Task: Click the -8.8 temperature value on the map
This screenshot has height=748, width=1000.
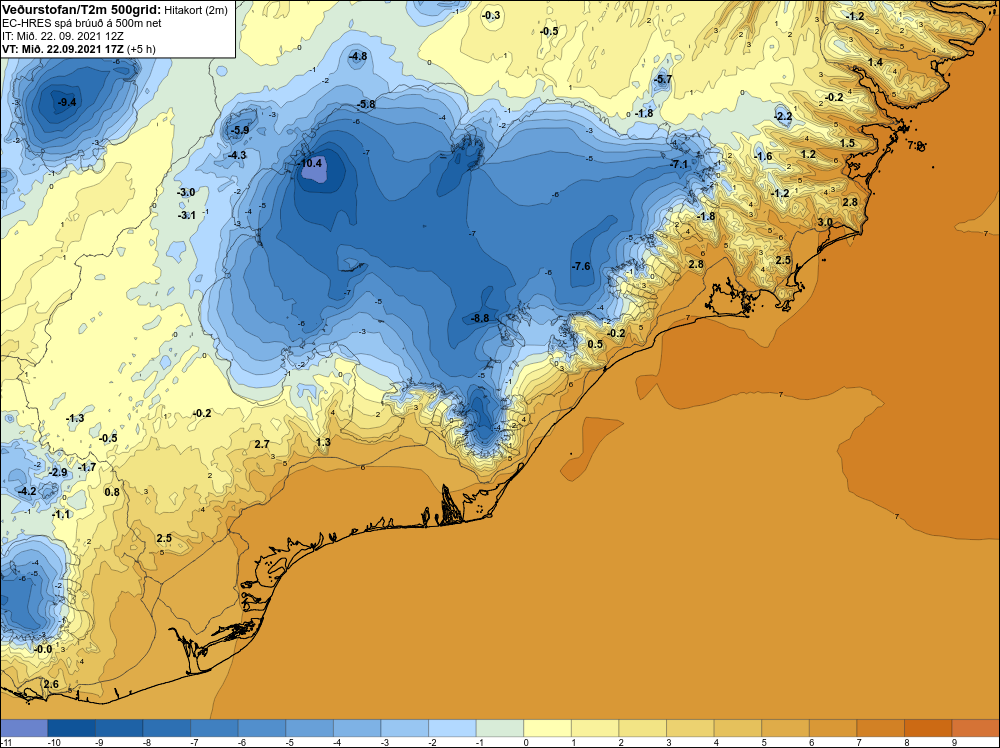Action: (480, 318)
